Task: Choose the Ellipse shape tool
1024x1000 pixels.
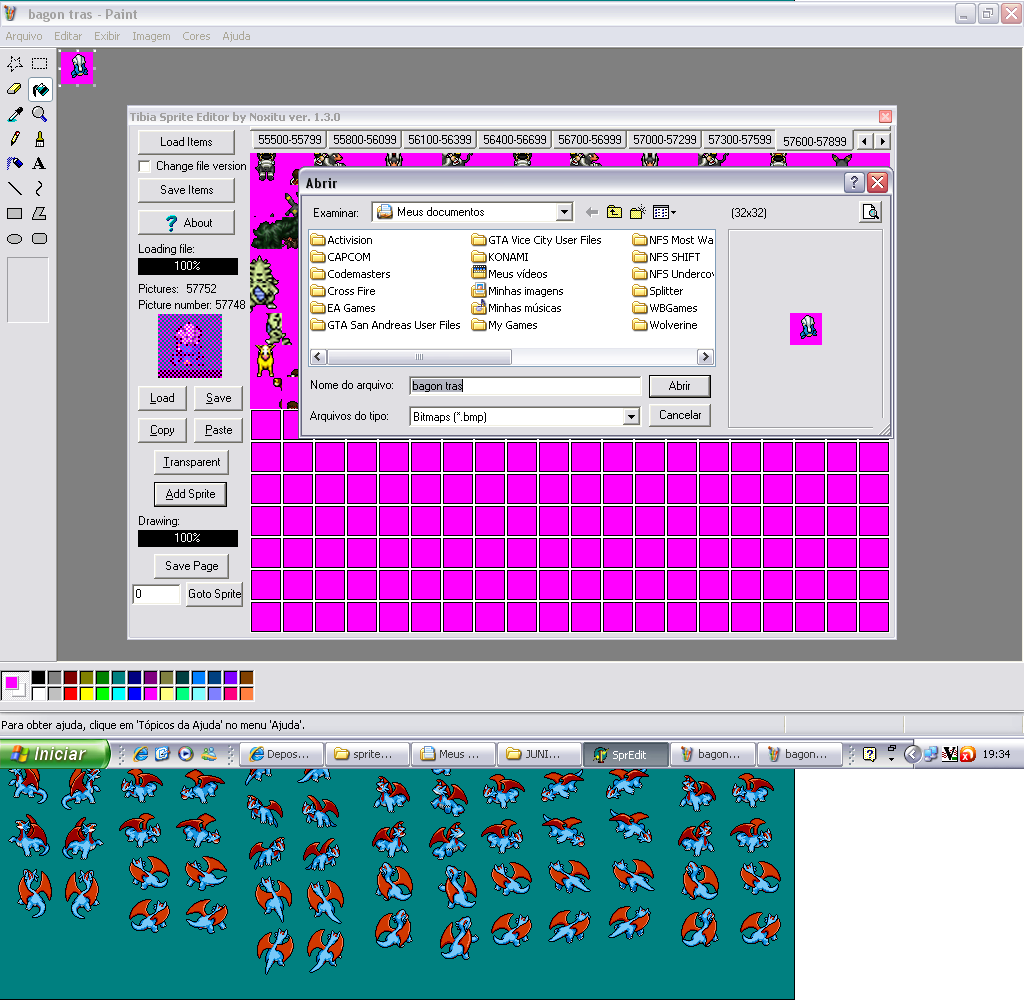Action: [x=15, y=238]
